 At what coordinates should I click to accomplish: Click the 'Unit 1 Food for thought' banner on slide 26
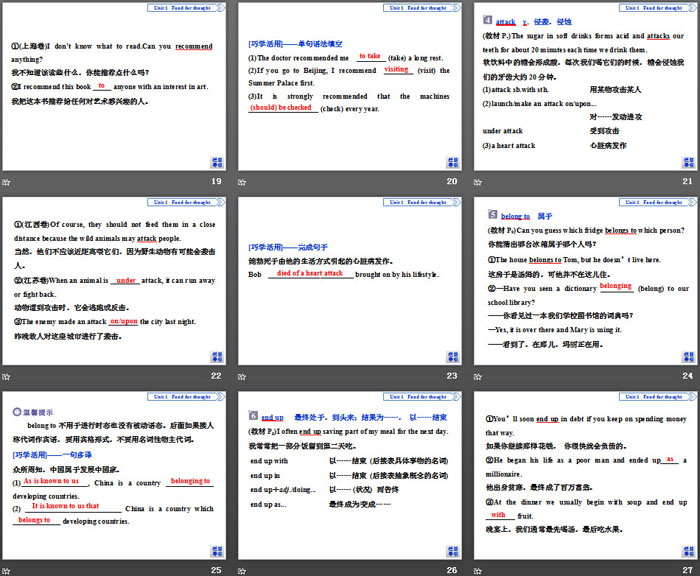click(x=422, y=396)
